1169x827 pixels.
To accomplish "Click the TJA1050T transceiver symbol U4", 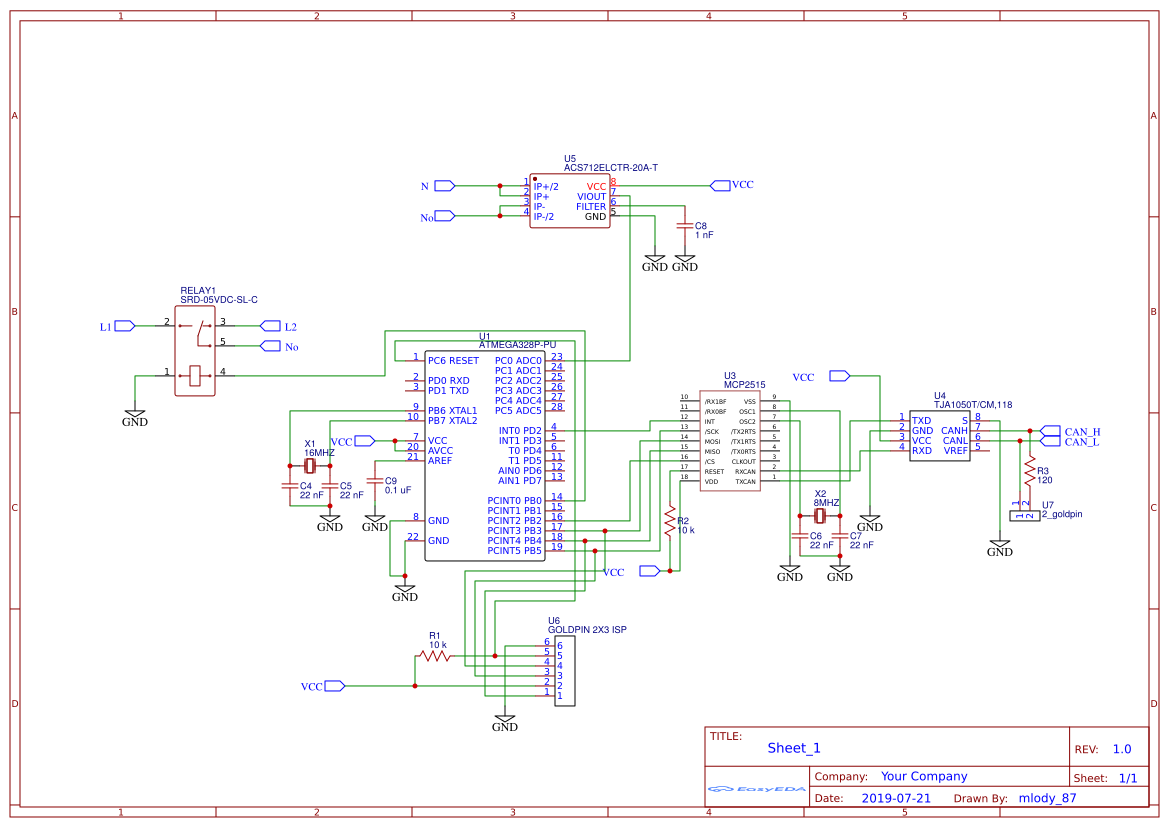I will pyautogui.click(x=938, y=435).
